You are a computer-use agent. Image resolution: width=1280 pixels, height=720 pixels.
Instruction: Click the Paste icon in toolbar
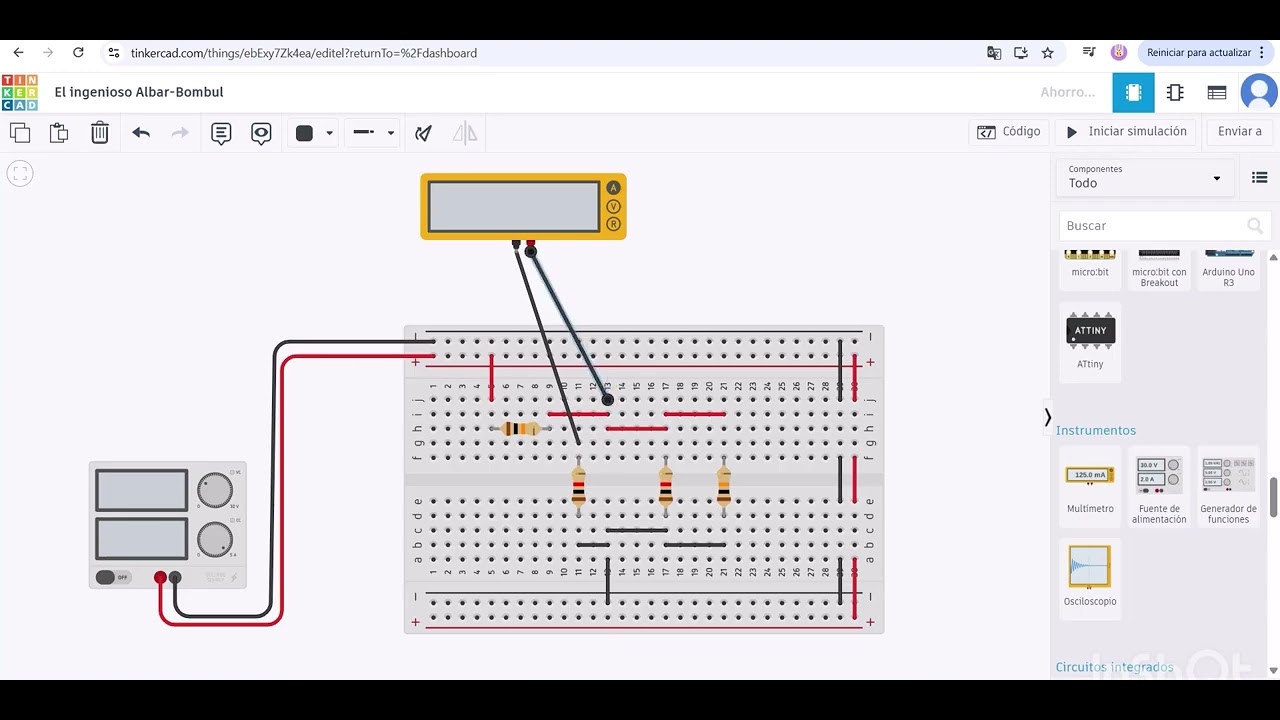click(59, 132)
